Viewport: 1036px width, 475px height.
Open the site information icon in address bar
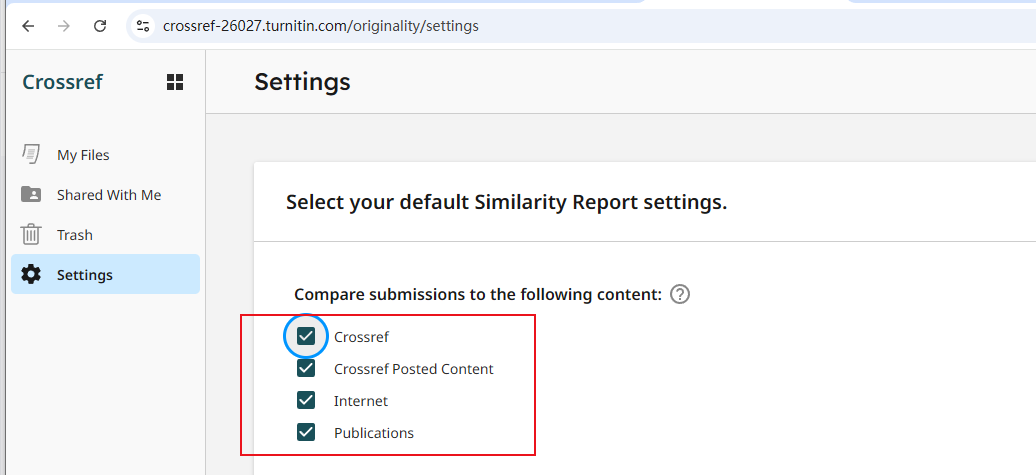point(143,26)
